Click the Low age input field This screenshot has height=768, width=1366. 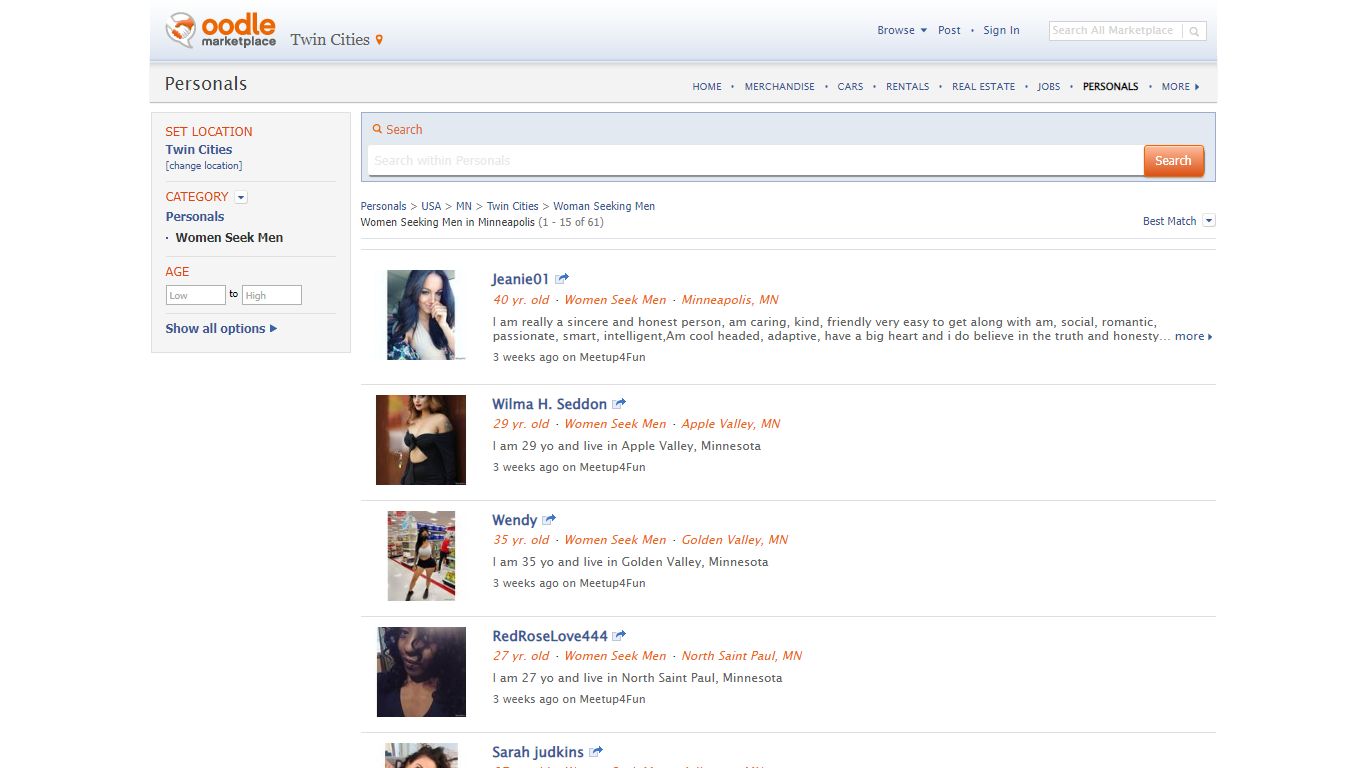pos(195,295)
